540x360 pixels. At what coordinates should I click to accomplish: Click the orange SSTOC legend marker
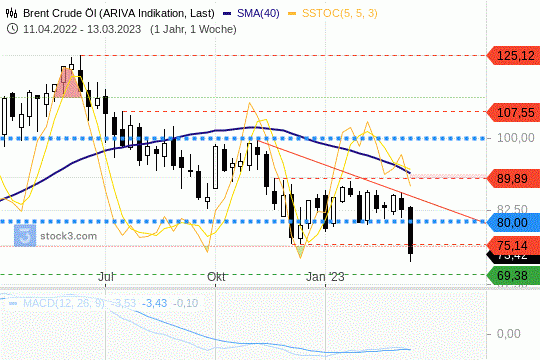292,14
